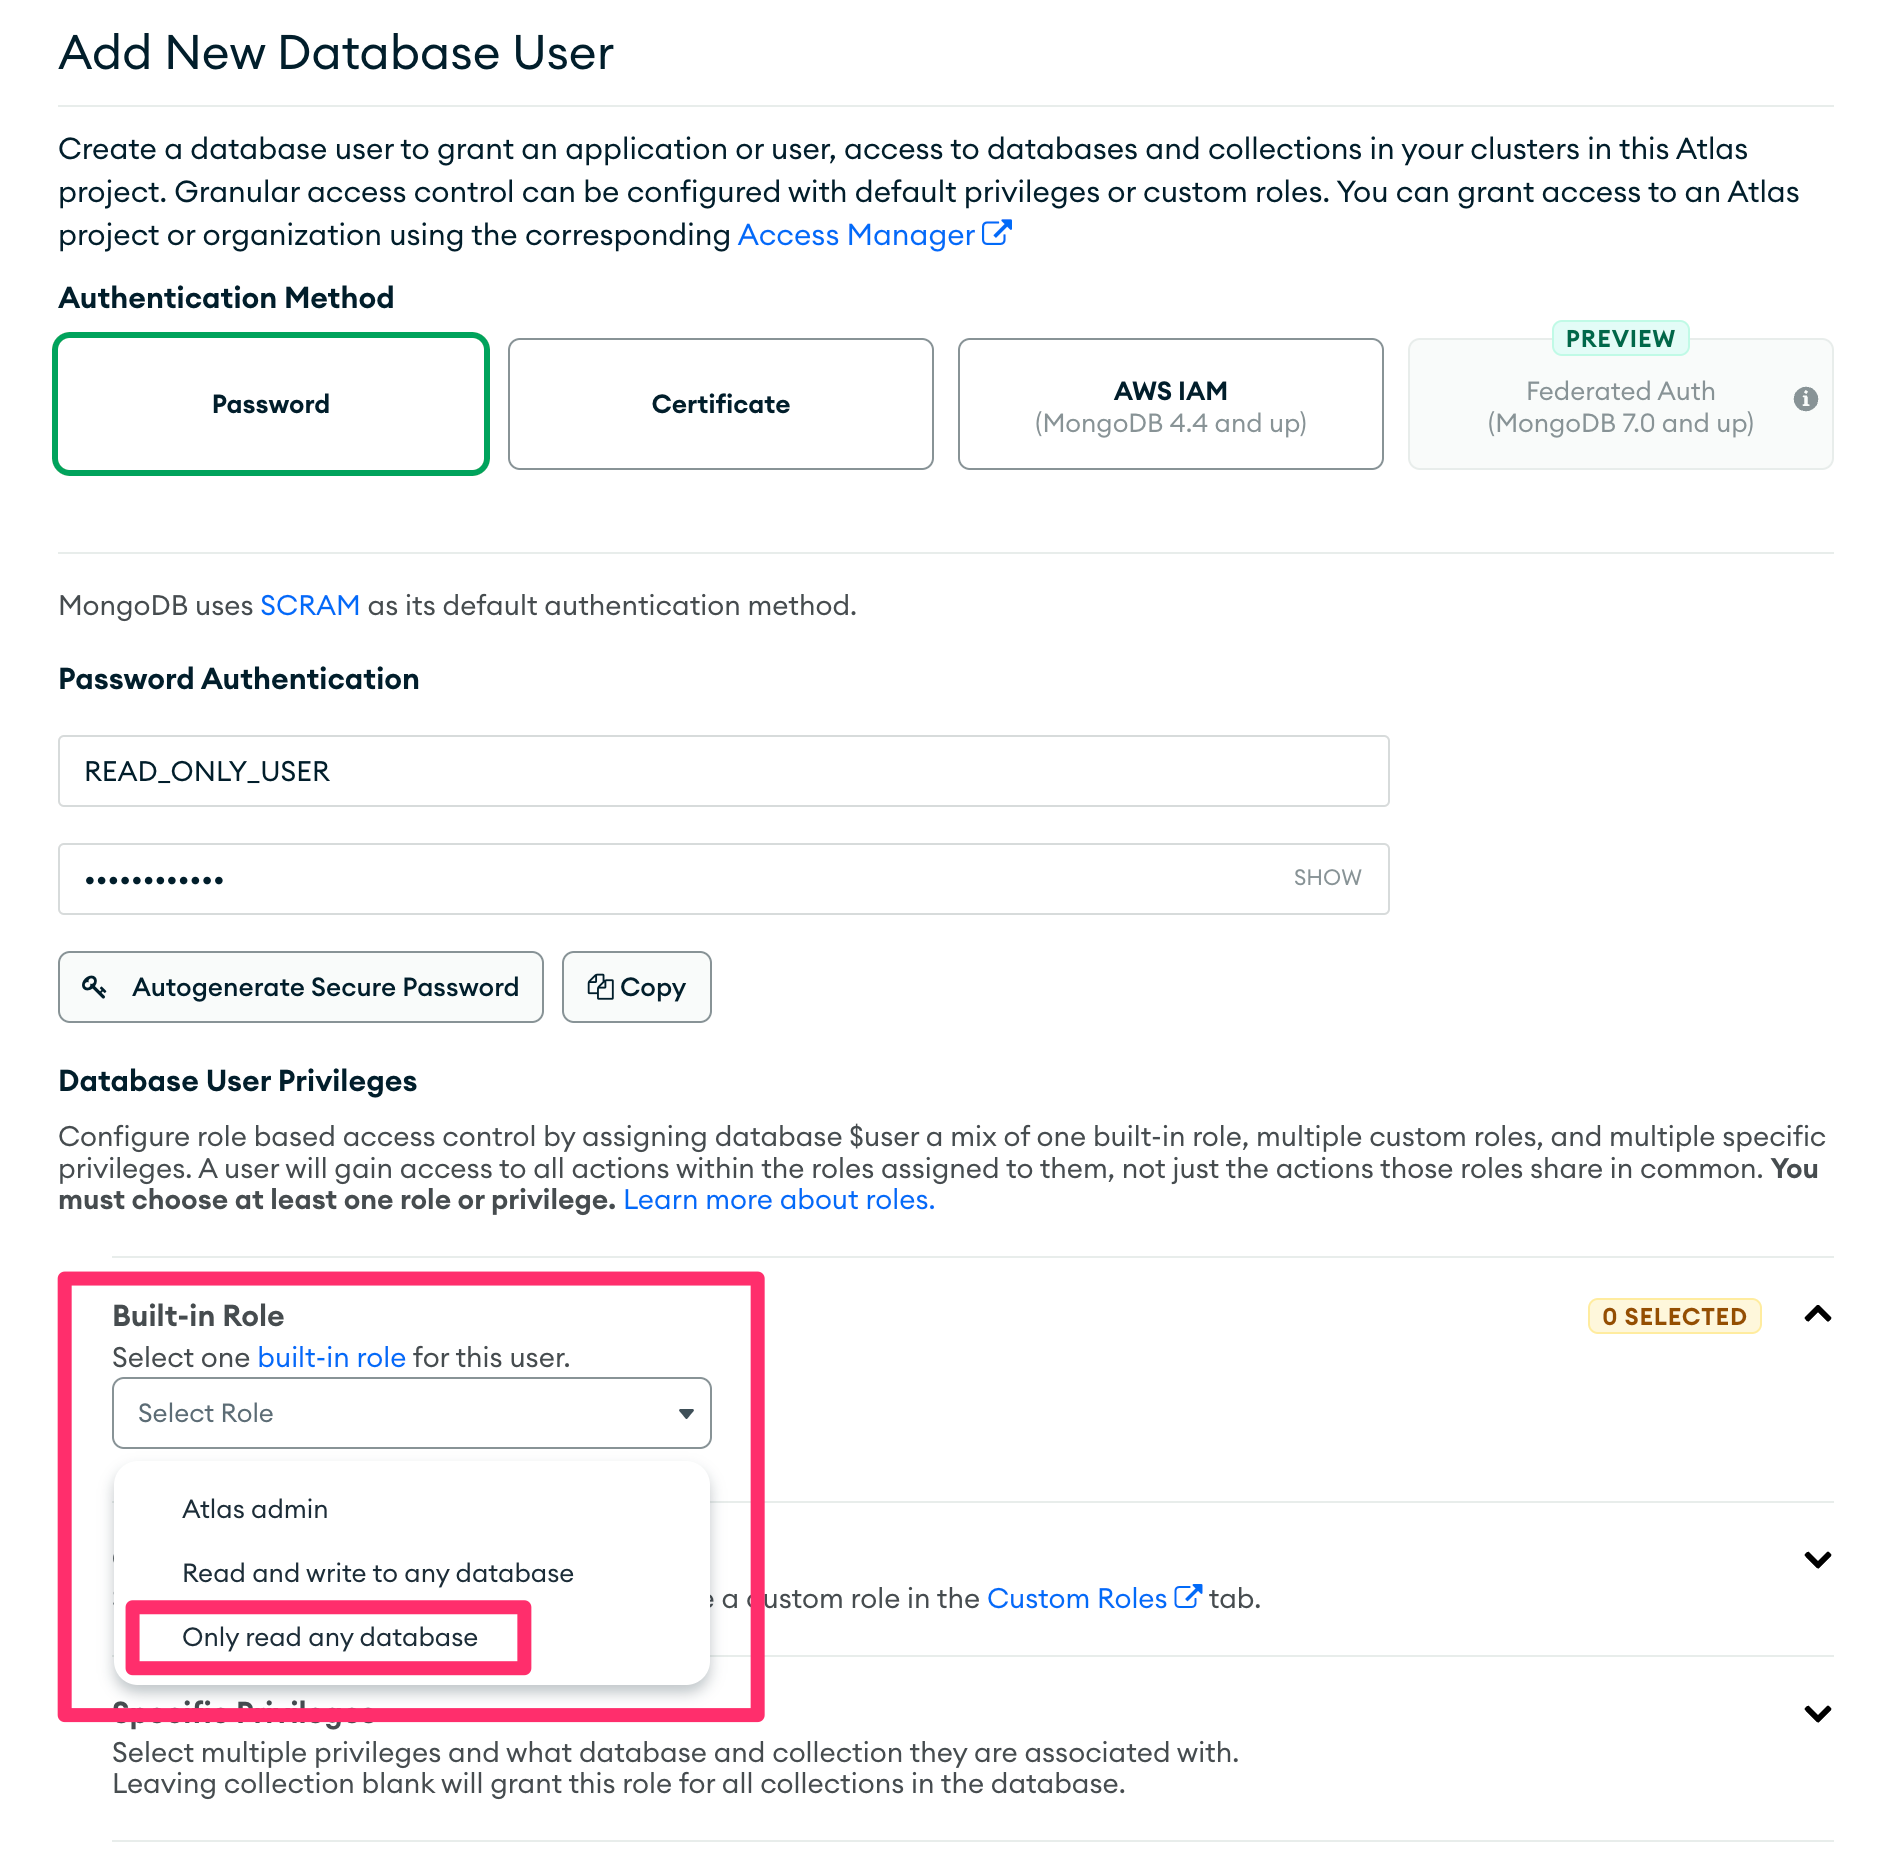The width and height of the screenshot is (1898, 1868).
Task: Expand the Custom Roles section chevron
Action: point(1817,1558)
